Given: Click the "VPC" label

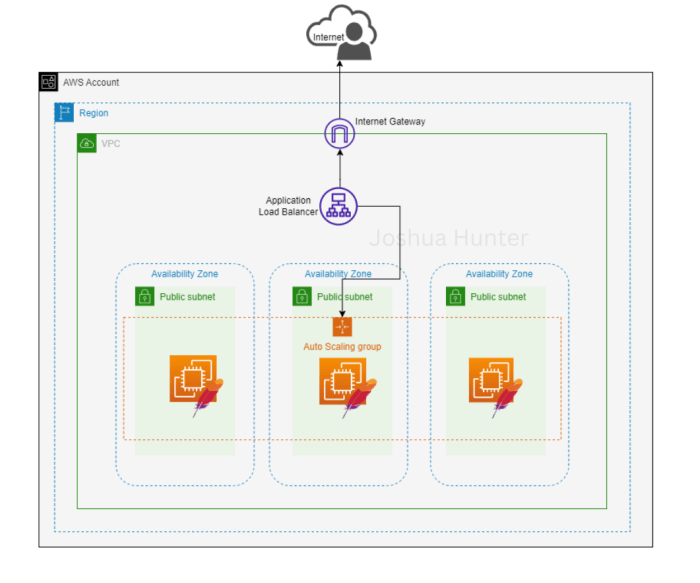Looking at the screenshot, I should click(111, 144).
